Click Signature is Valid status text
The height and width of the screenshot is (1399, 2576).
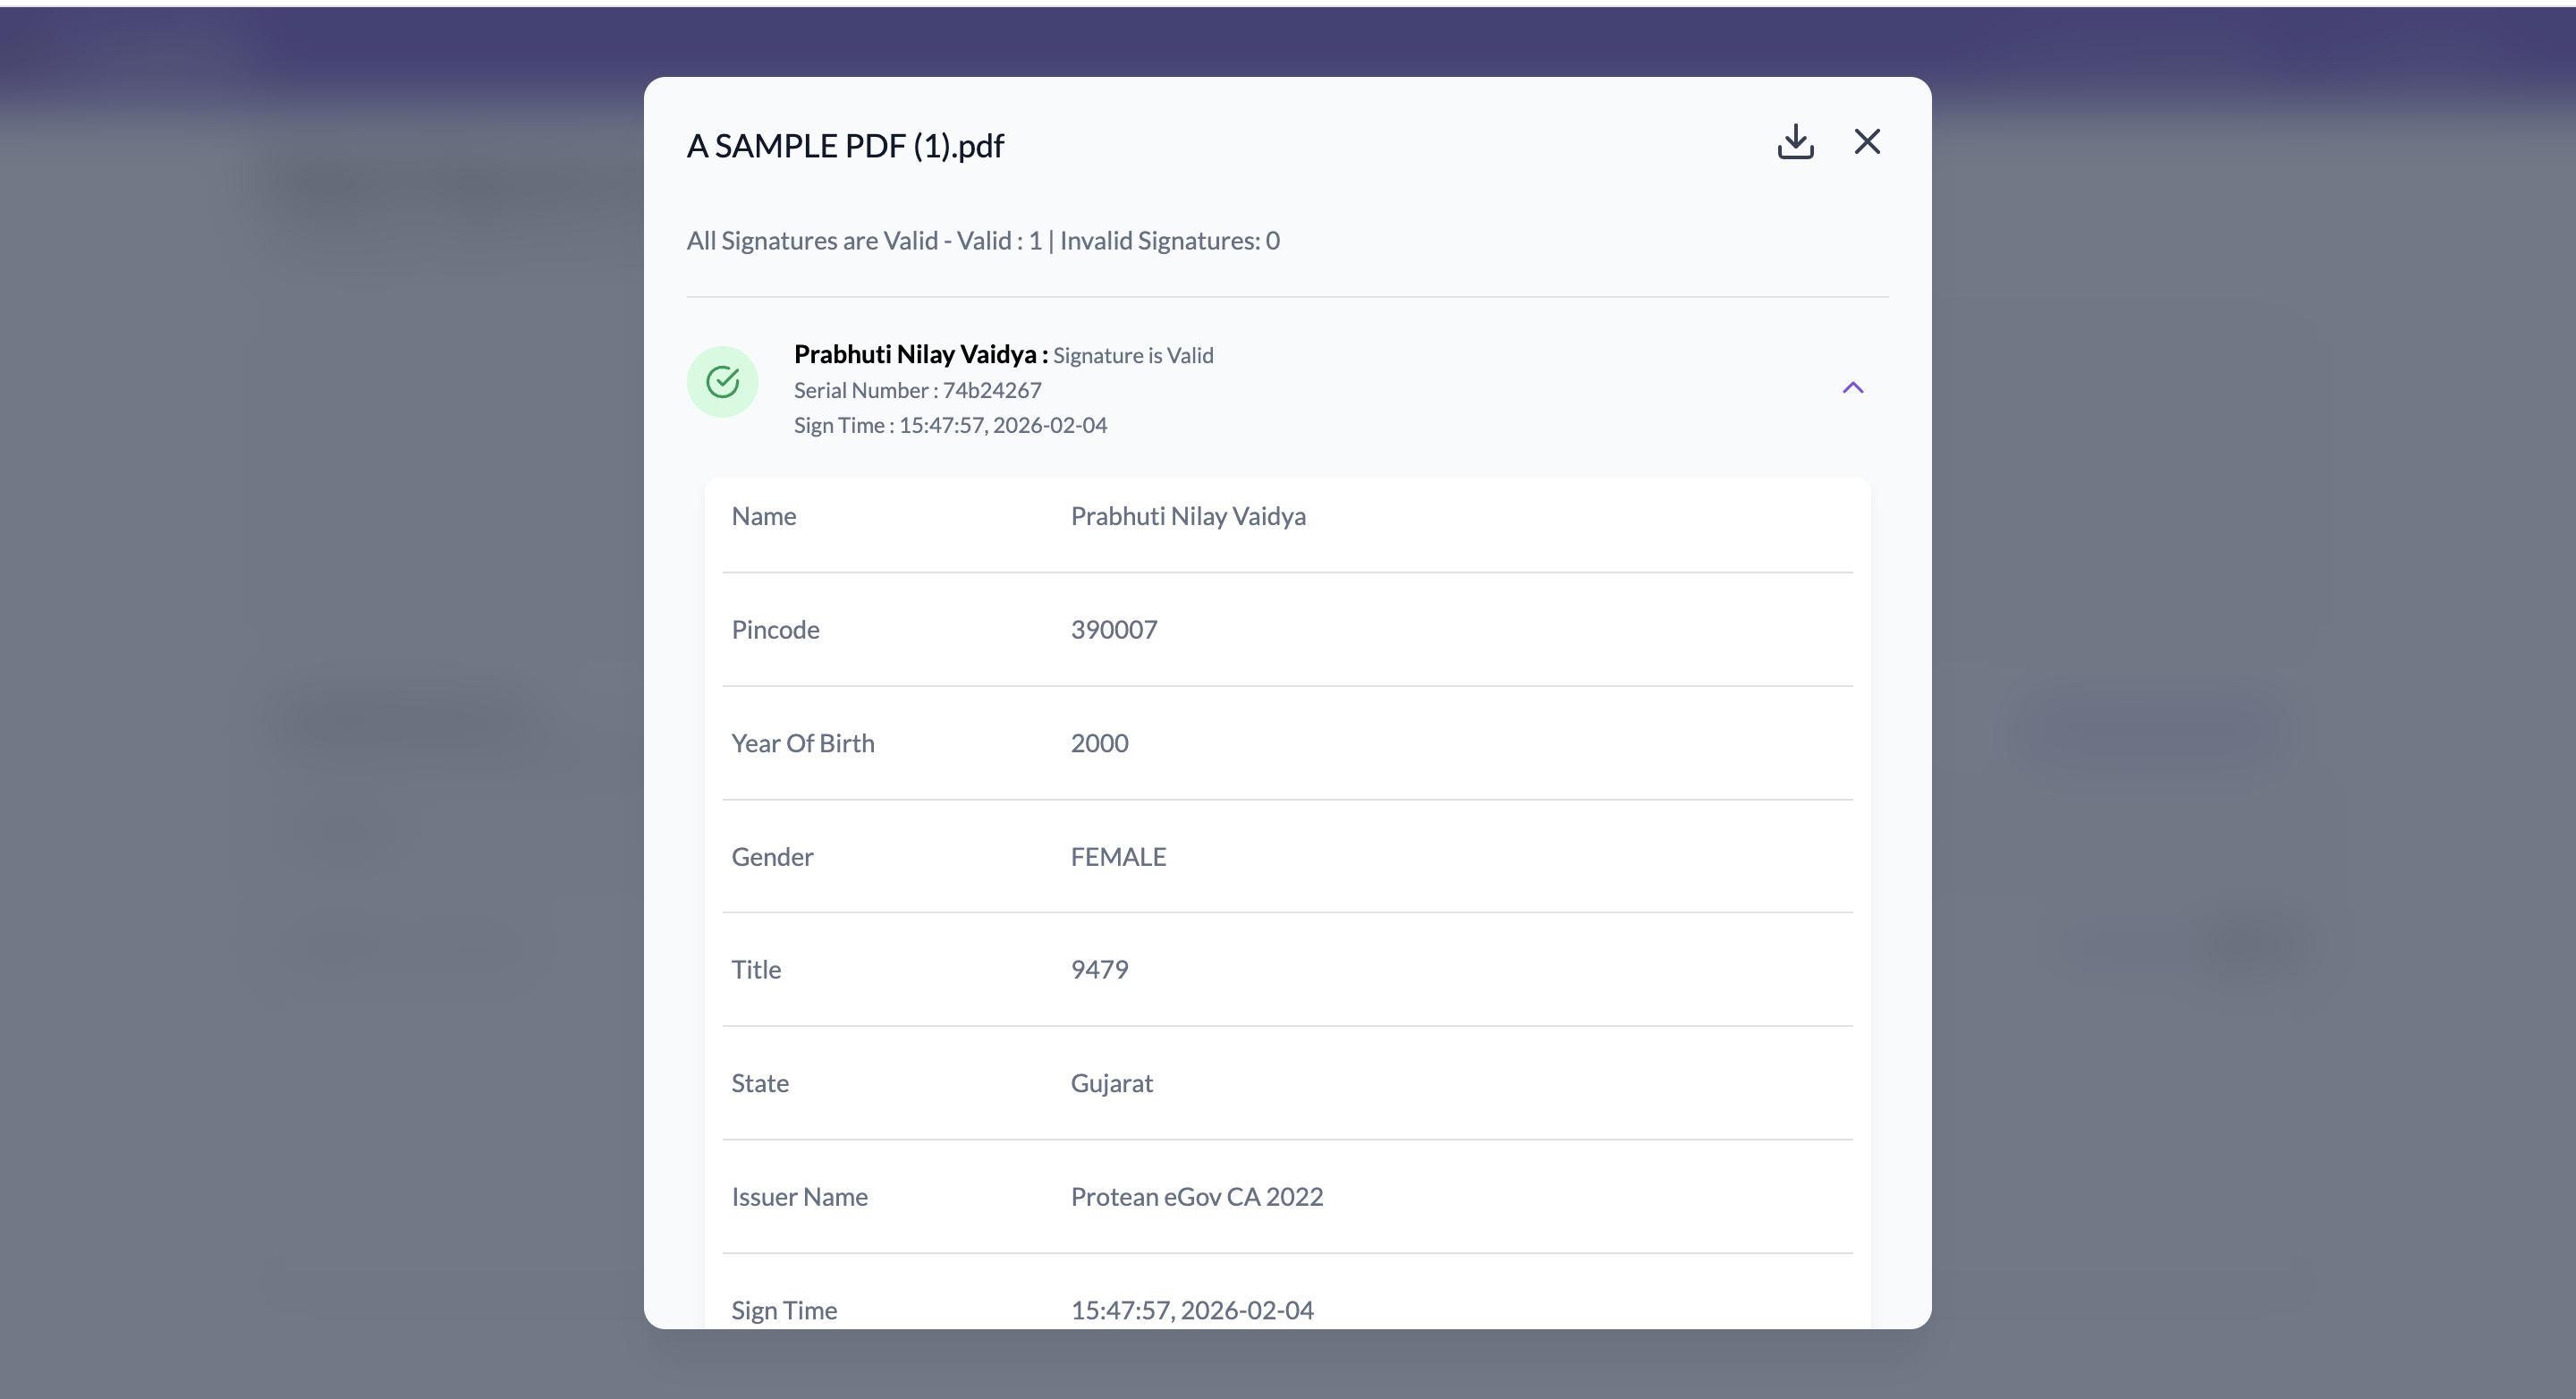[1132, 356]
